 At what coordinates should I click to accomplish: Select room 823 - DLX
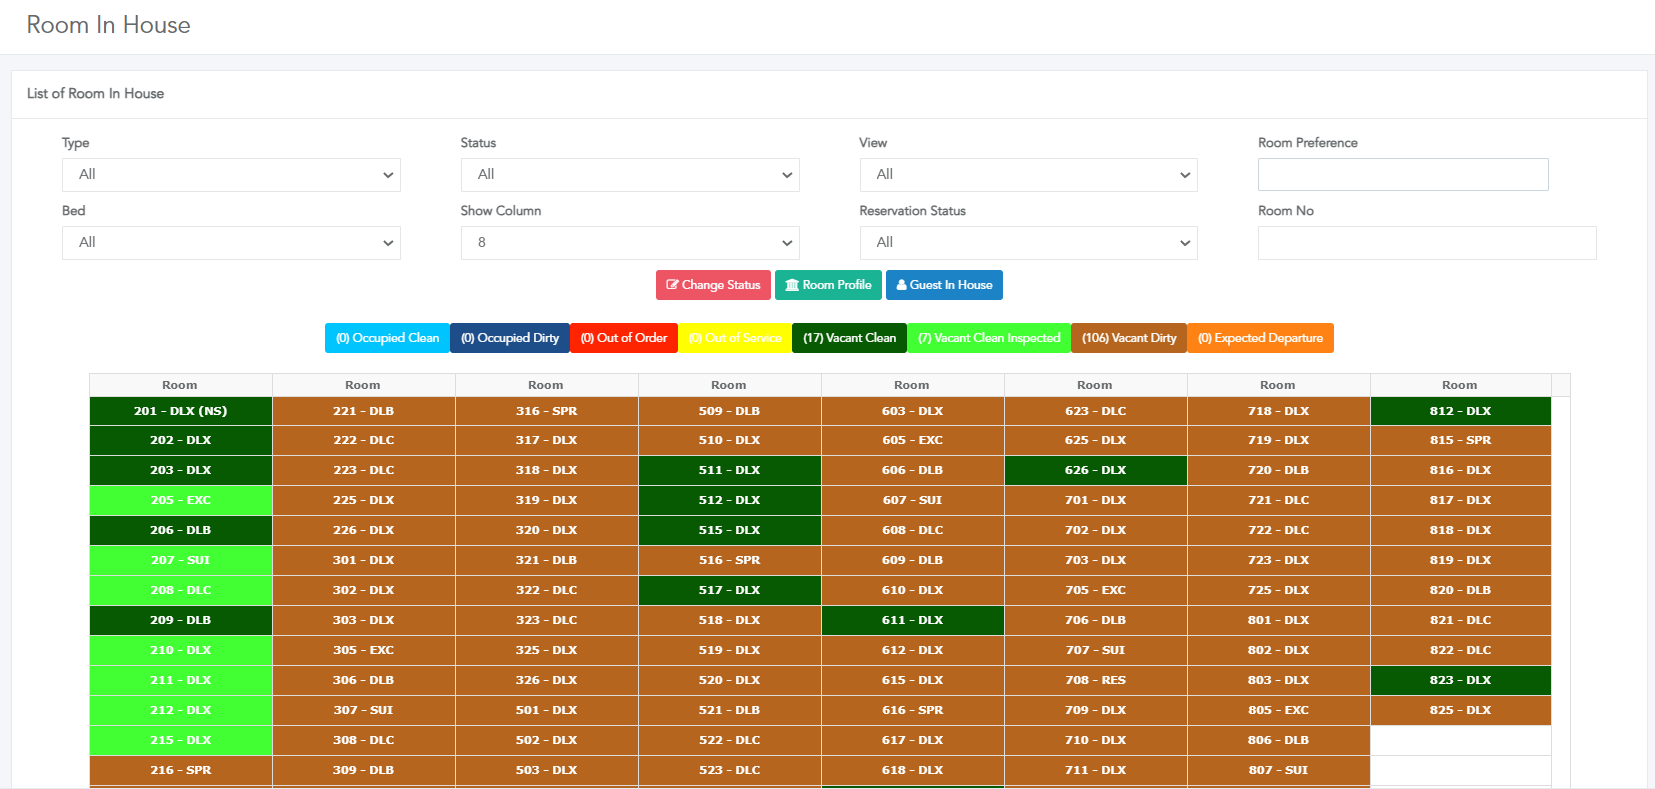(x=1461, y=680)
